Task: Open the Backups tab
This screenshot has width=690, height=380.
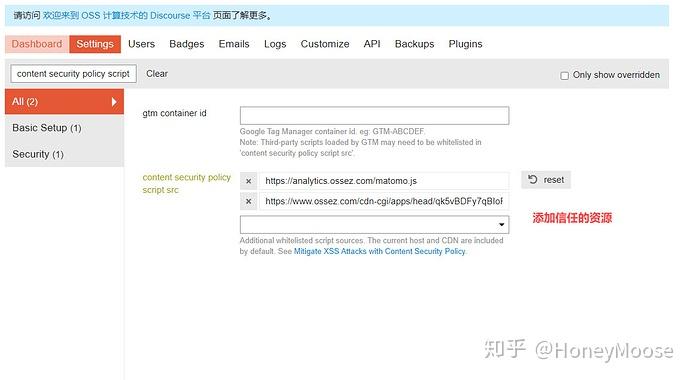Action: point(415,44)
